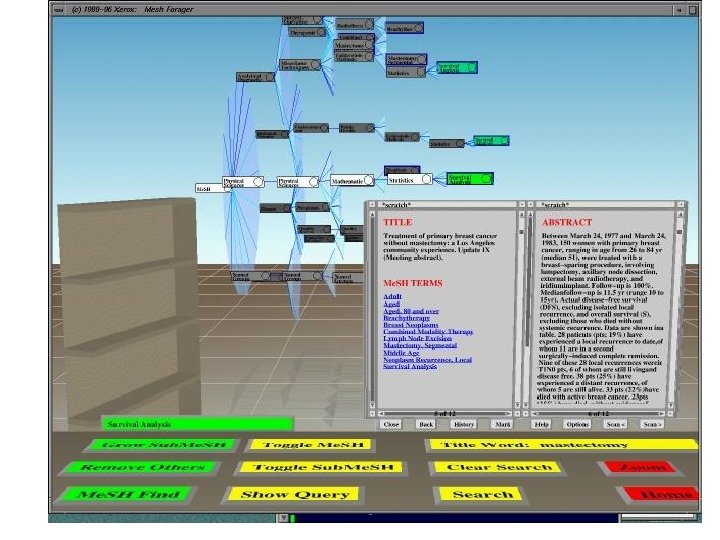This screenshot has width=720, height=540.
Task: Follow the Neoplasm Recurrence, Local link
Action: click(428, 360)
